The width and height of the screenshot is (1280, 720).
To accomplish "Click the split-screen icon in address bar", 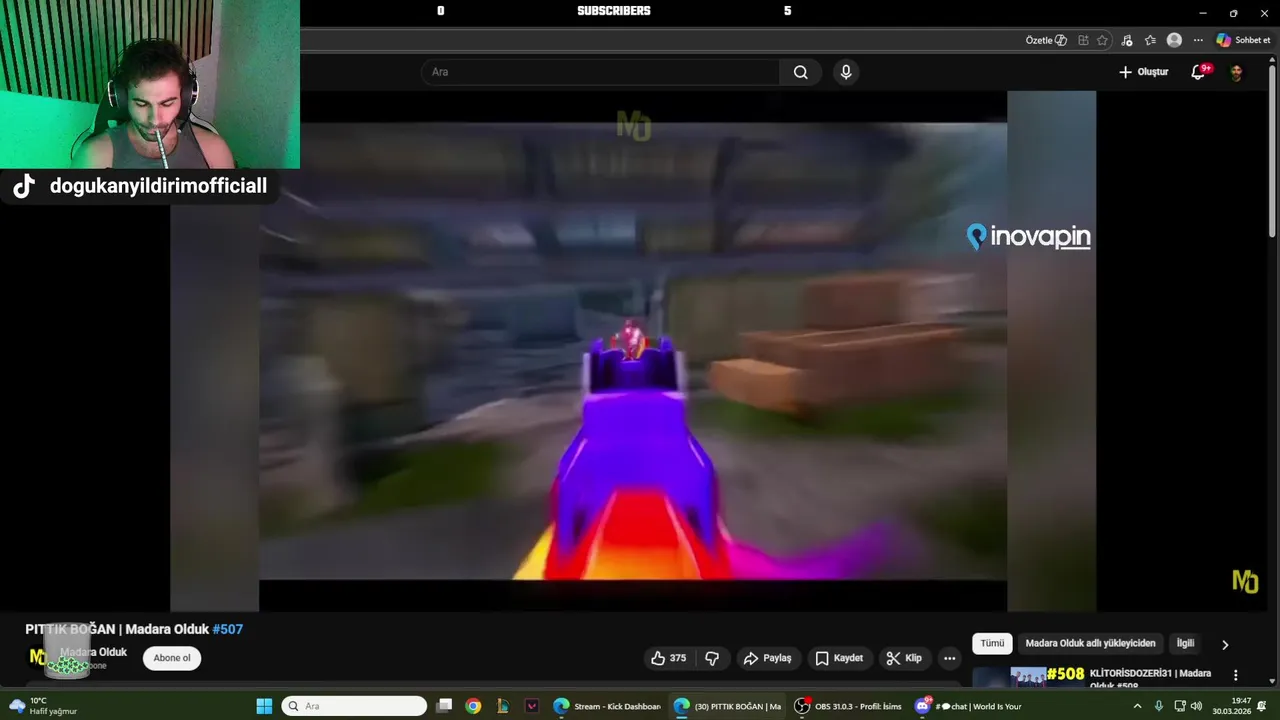I will tap(1083, 40).
